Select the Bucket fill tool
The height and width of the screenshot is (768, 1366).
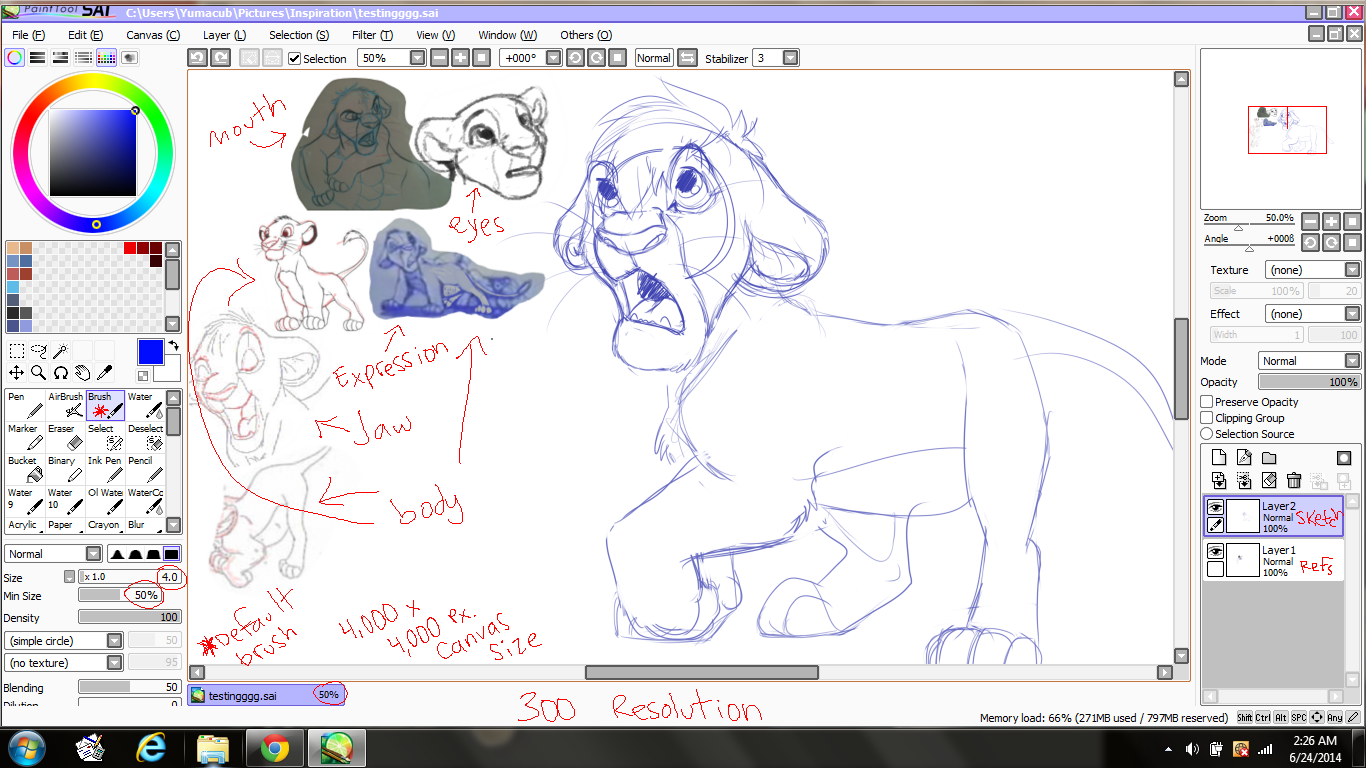(x=25, y=469)
